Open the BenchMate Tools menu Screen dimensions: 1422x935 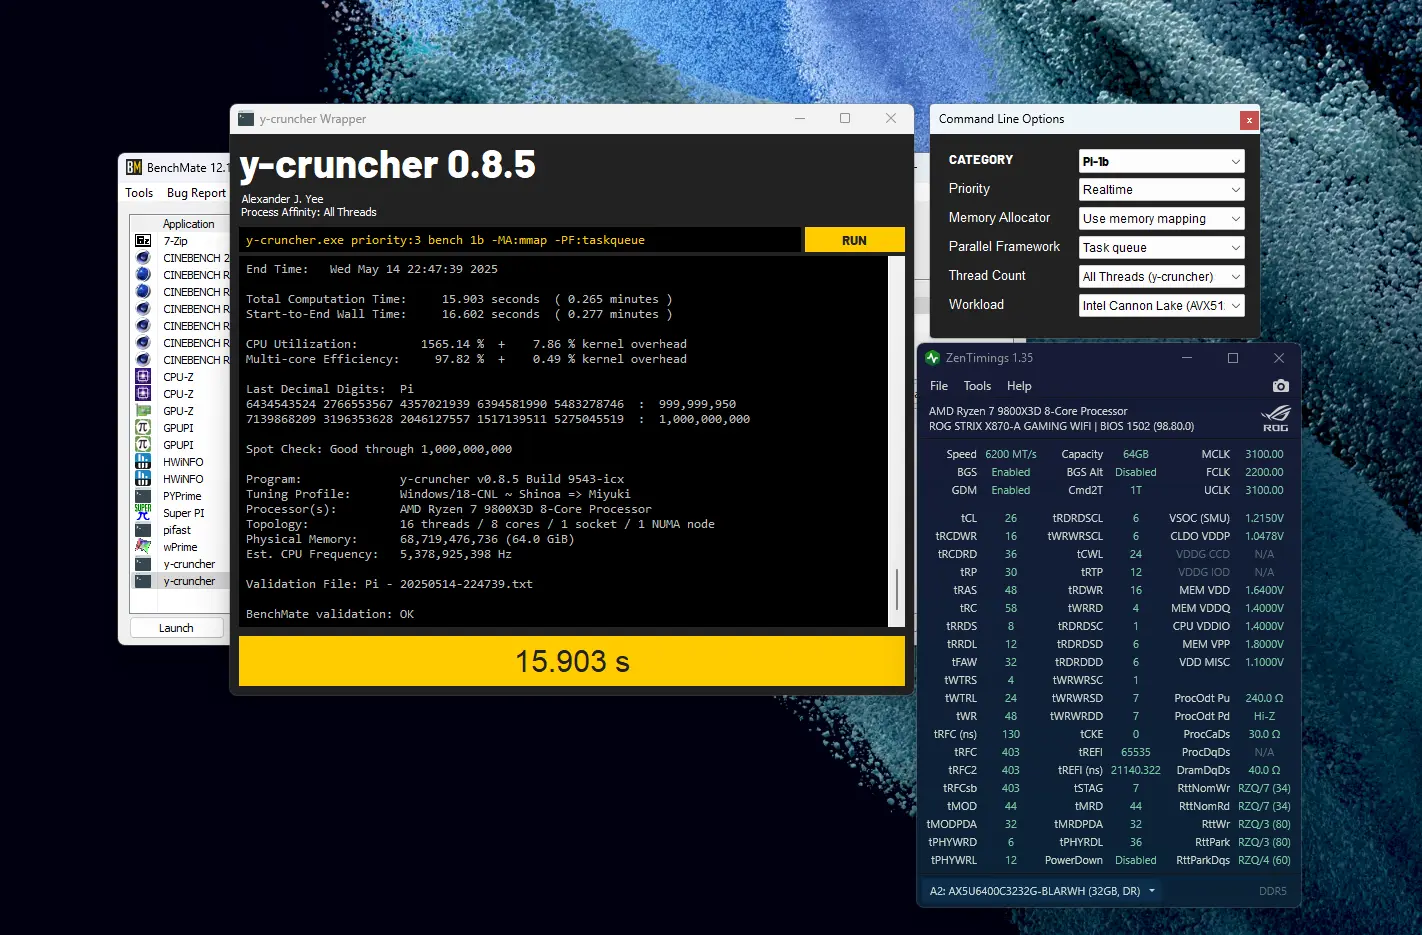pyautogui.click(x=139, y=193)
